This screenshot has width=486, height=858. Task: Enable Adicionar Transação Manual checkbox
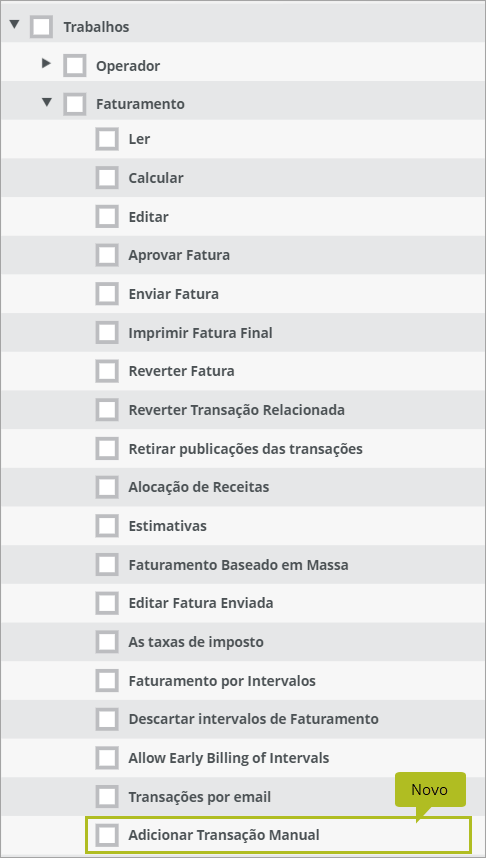107,835
